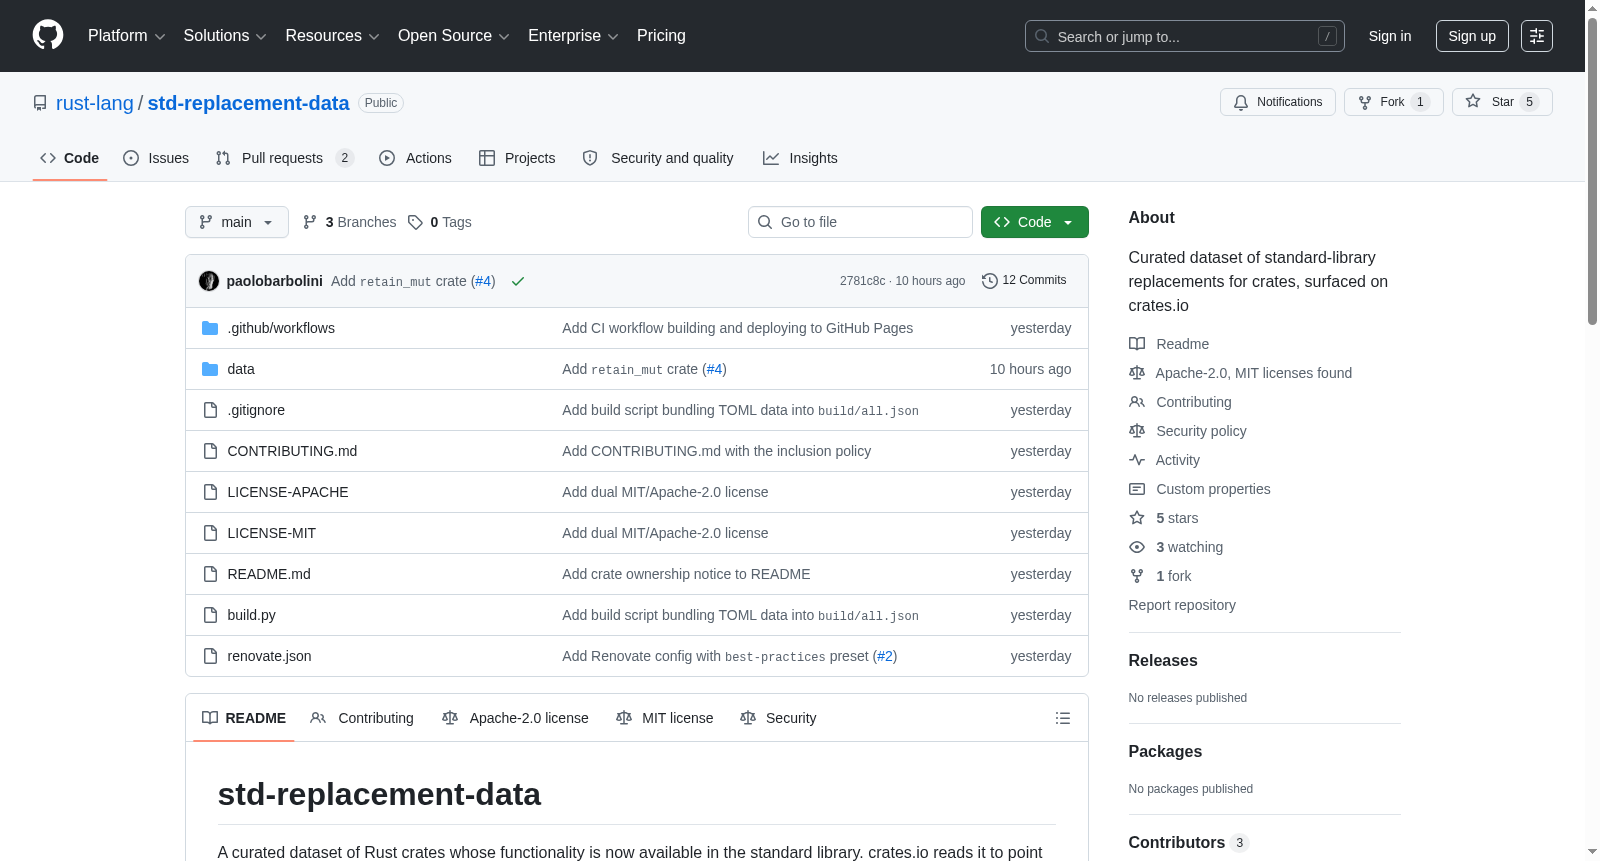Switch to the Insights tab

[800, 158]
